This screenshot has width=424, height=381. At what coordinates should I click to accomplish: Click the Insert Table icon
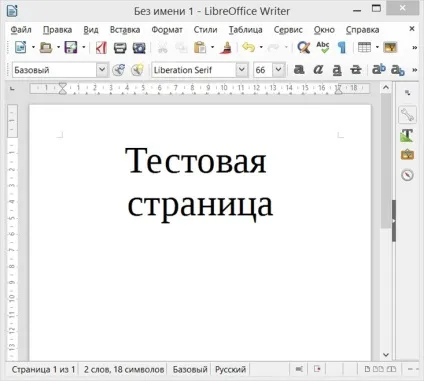[364, 47]
